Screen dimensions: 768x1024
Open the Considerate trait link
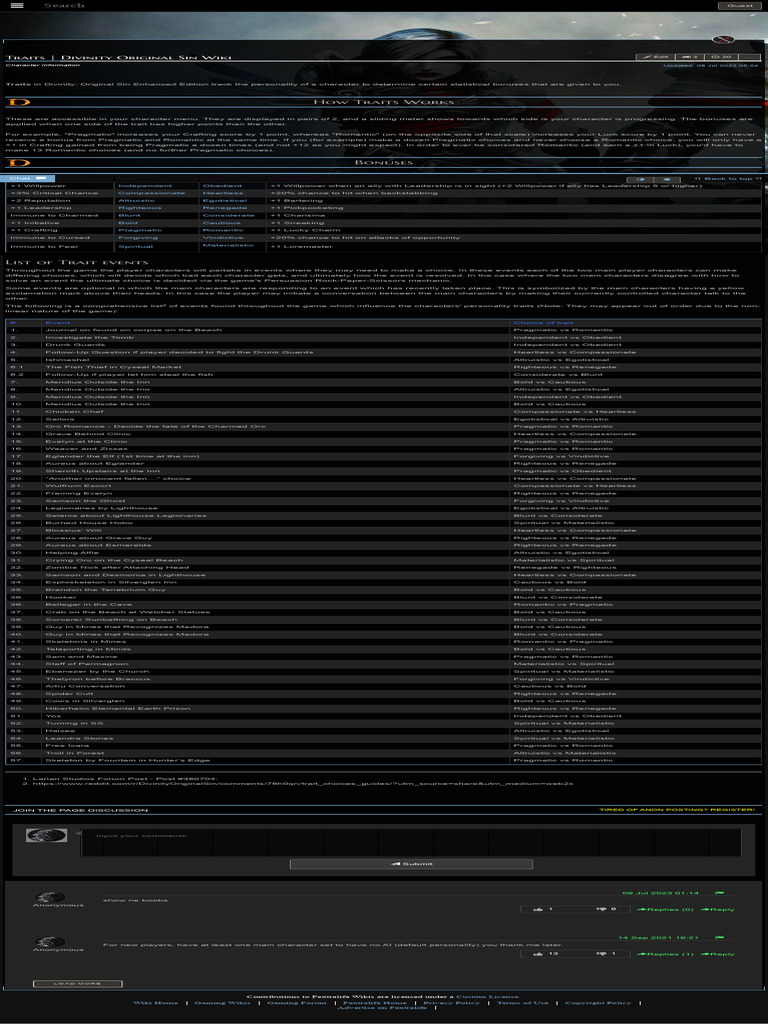pos(229,216)
